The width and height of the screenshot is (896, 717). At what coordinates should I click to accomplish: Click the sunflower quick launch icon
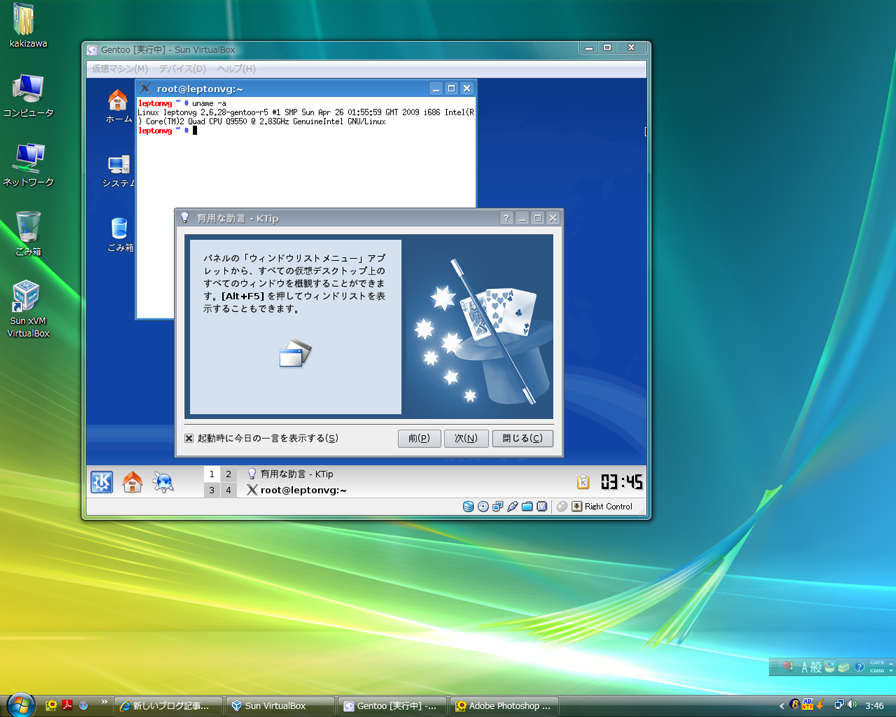(x=51, y=706)
